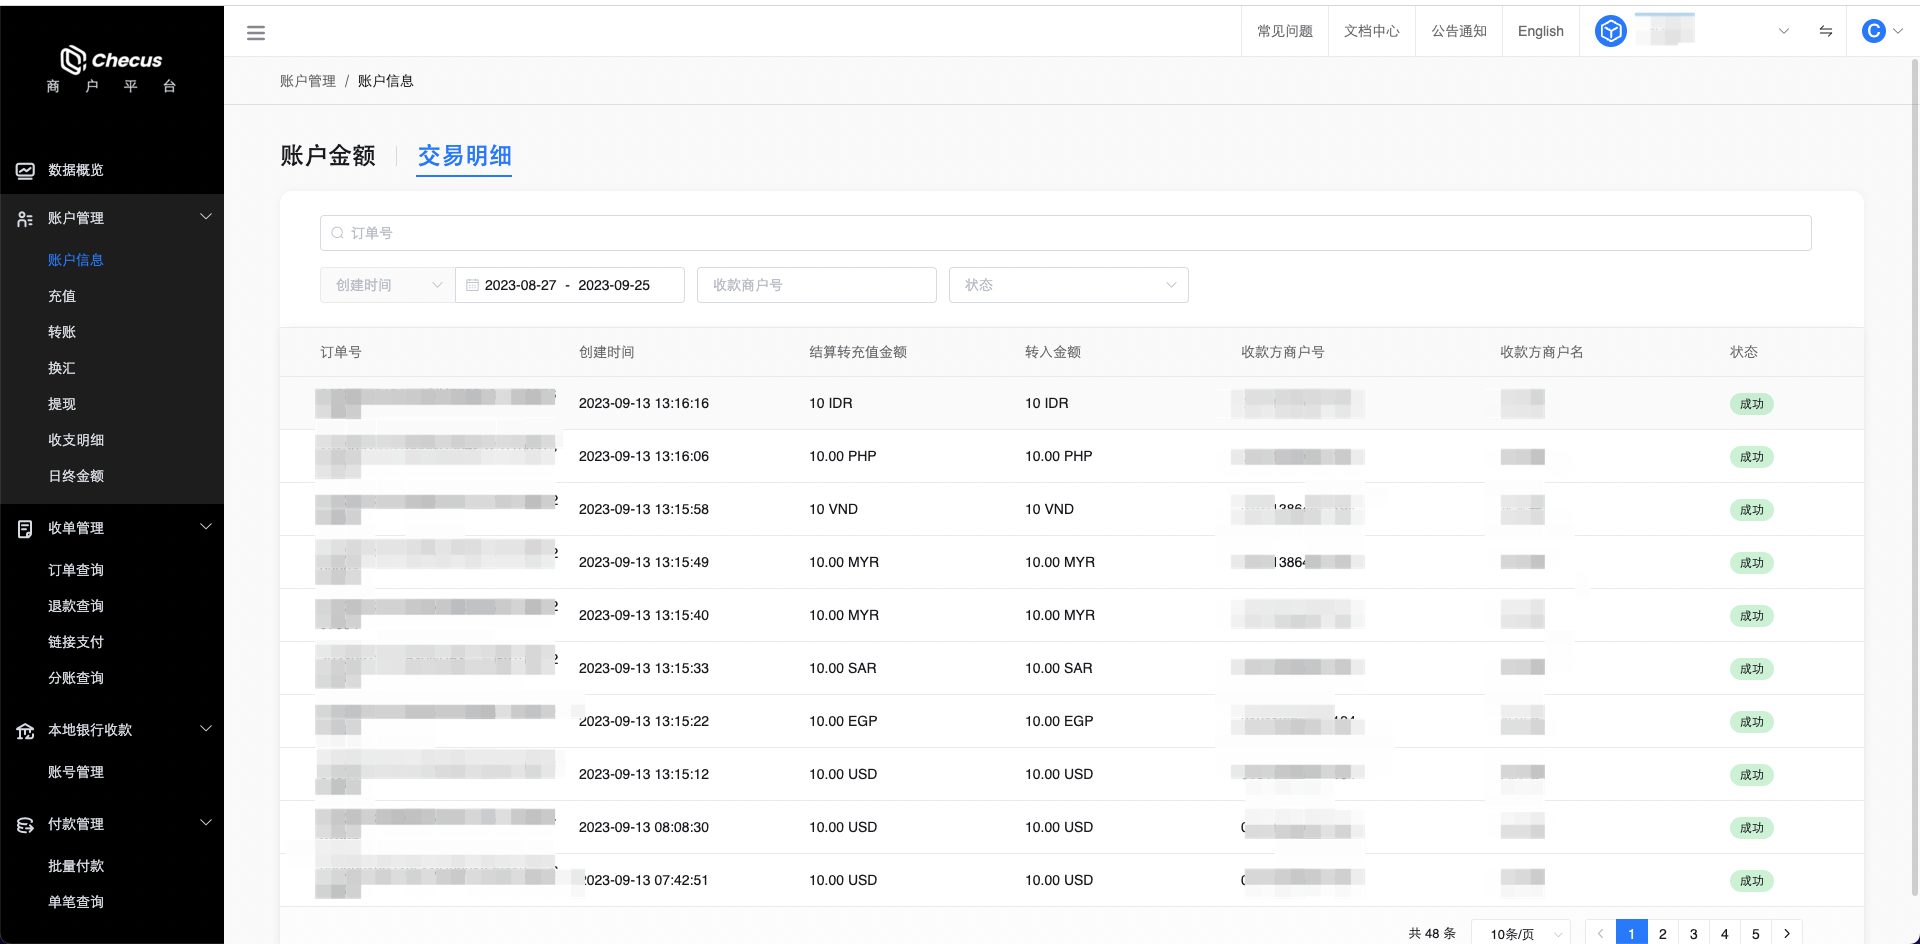Click the 常见问题 header link
The height and width of the screenshot is (944, 1920).
coord(1285,31)
